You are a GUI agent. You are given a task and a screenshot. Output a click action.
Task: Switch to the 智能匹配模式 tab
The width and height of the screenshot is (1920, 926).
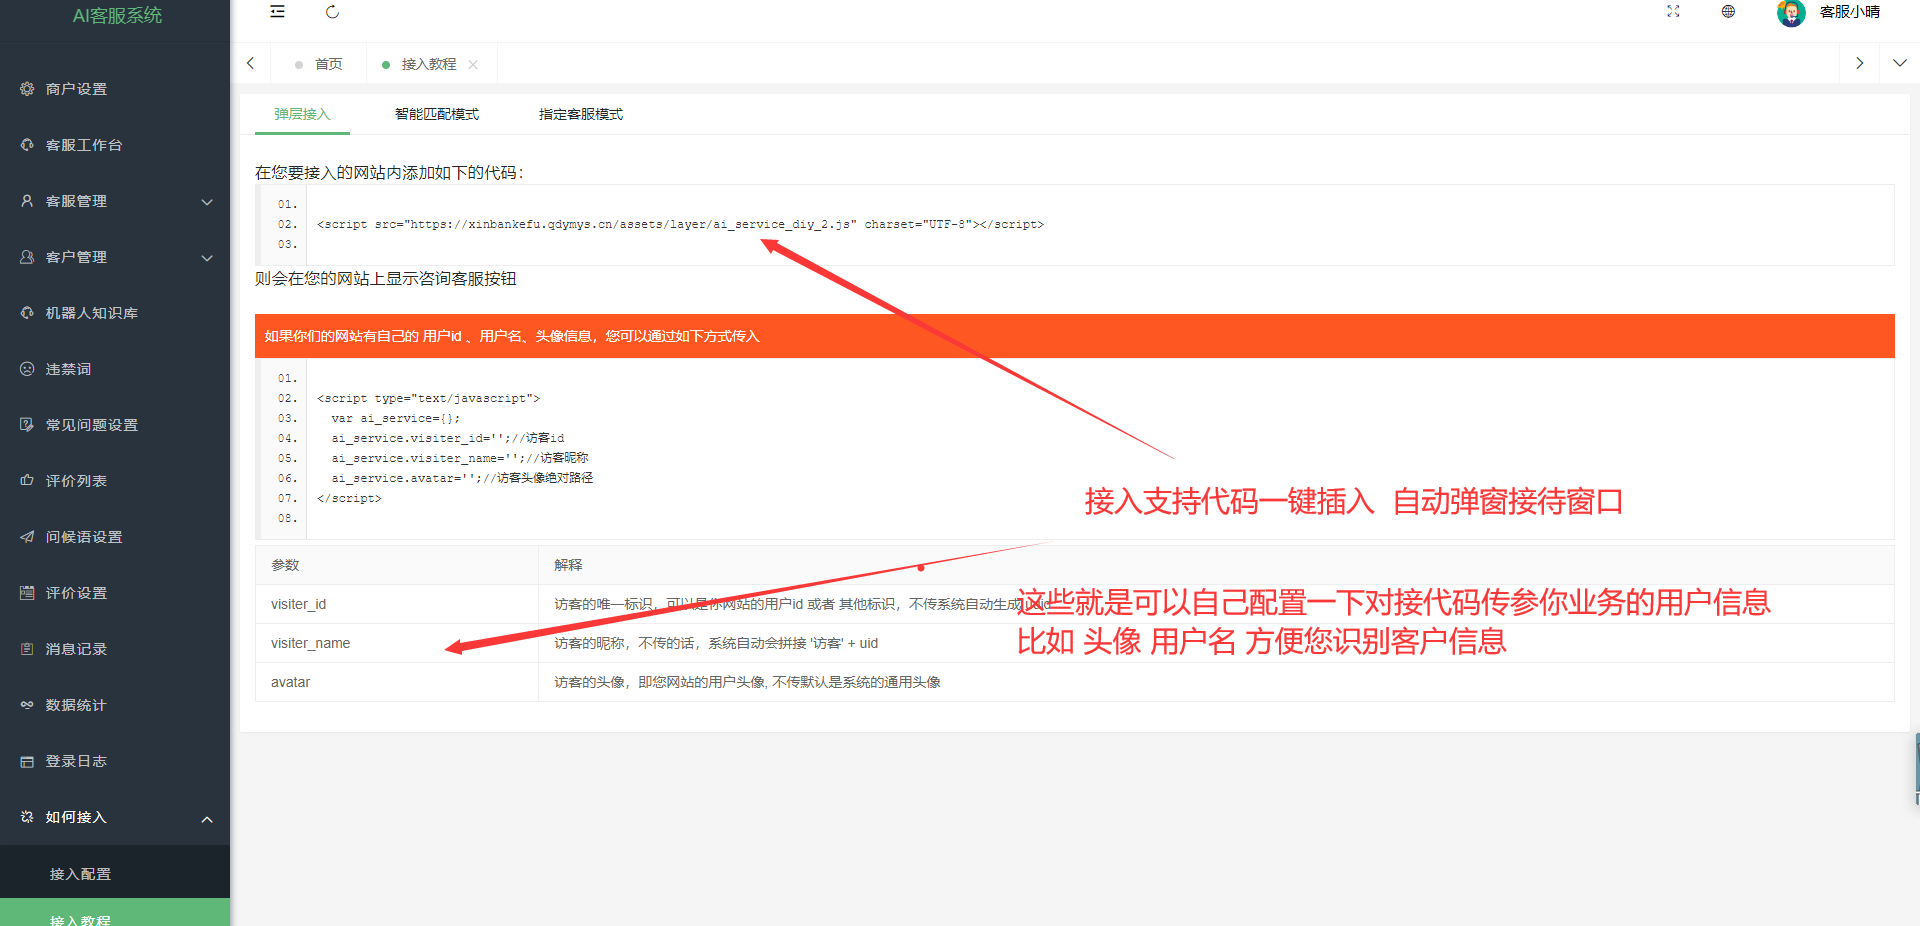437,114
